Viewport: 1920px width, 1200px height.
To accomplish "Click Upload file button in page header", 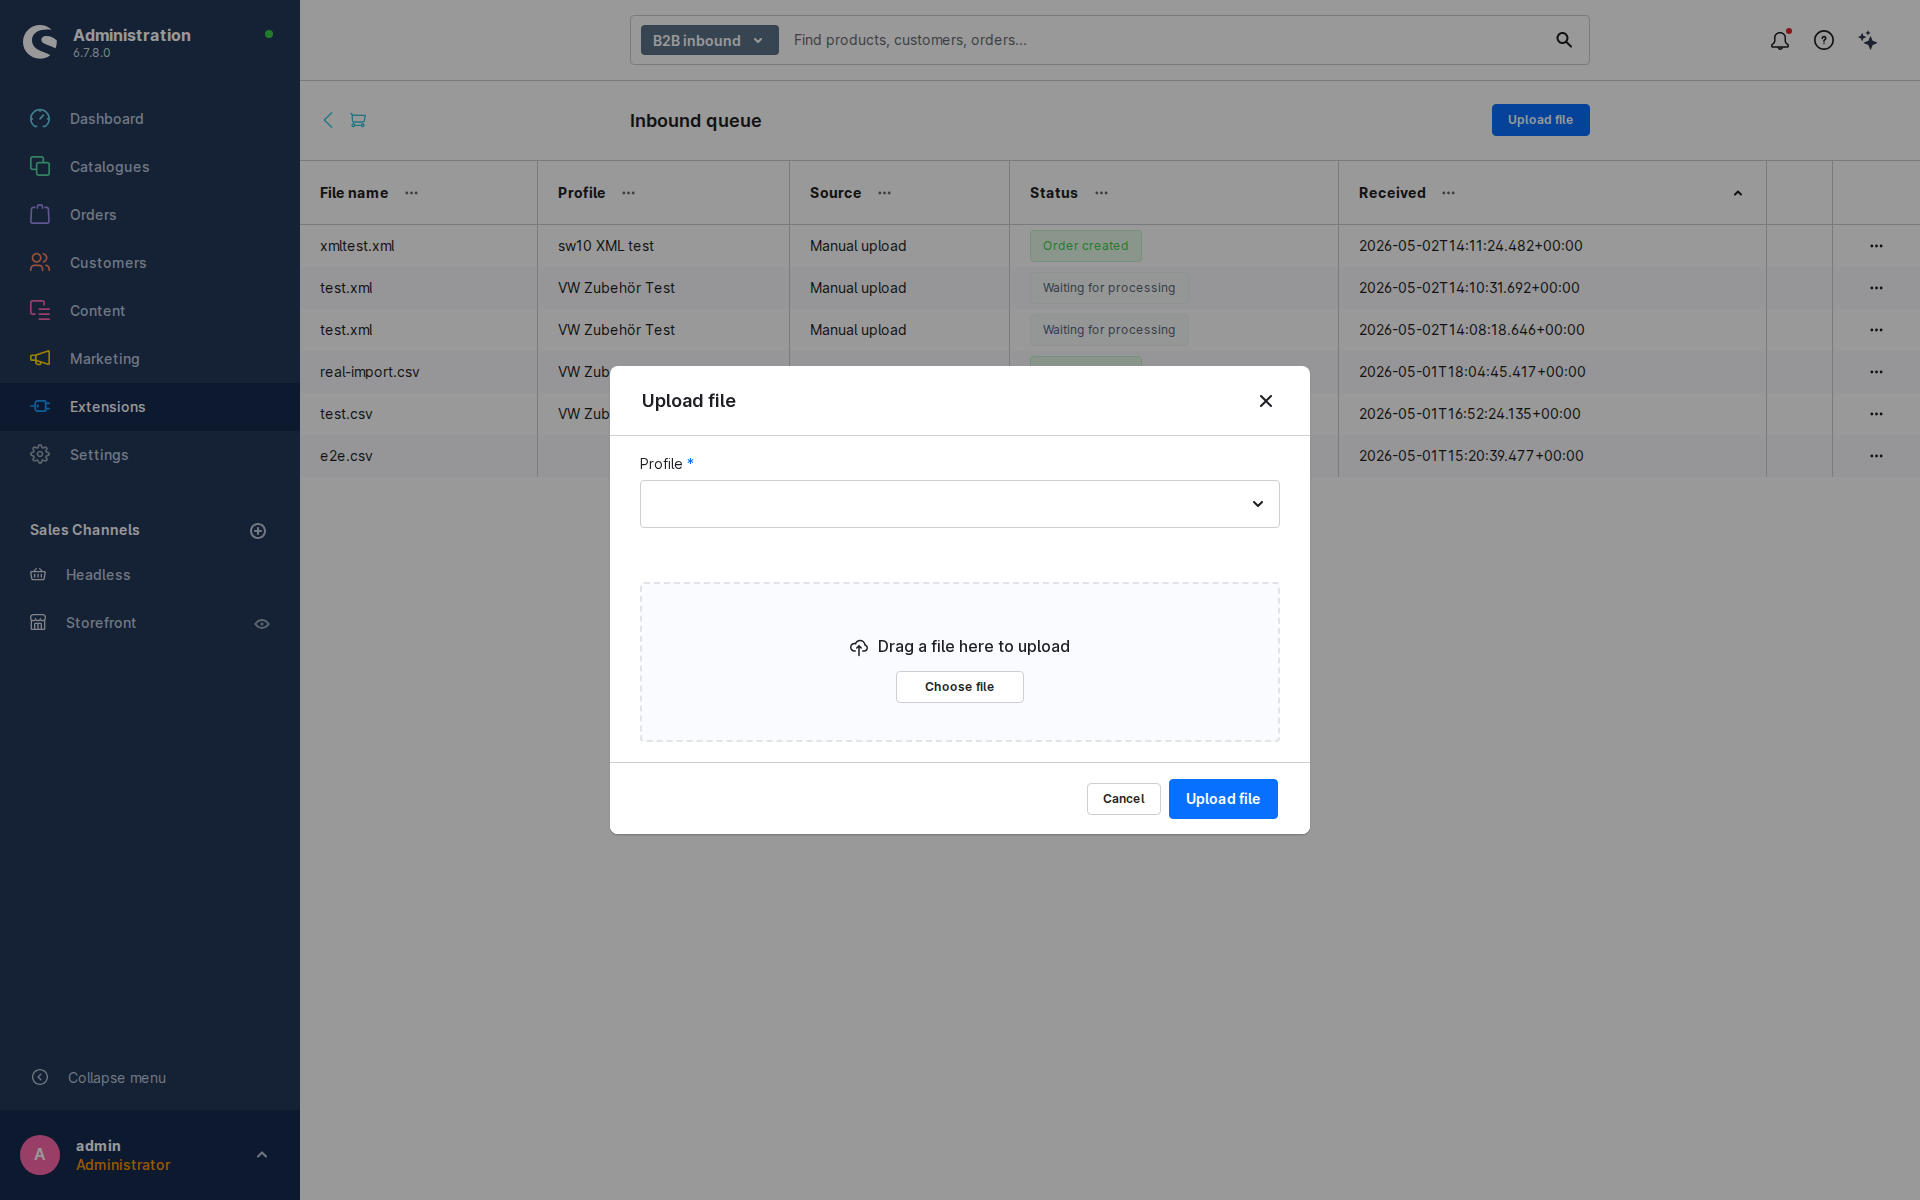I will pyautogui.click(x=1541, y=120).
